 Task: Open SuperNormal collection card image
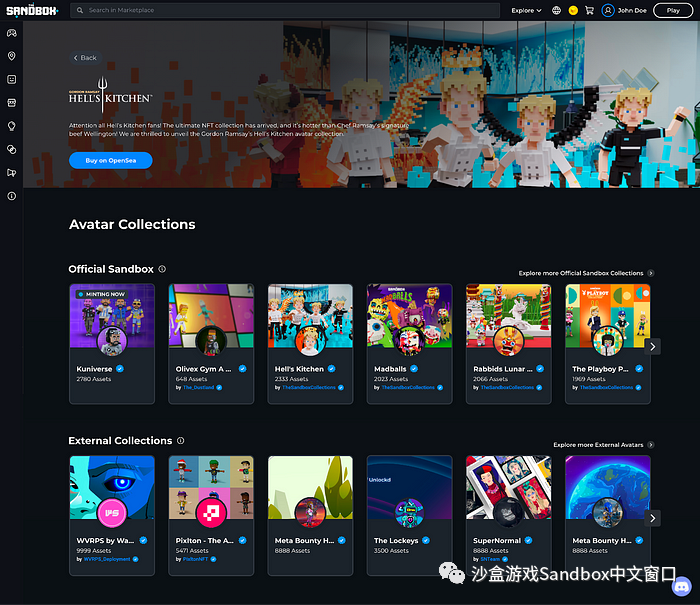coord(508,487)
